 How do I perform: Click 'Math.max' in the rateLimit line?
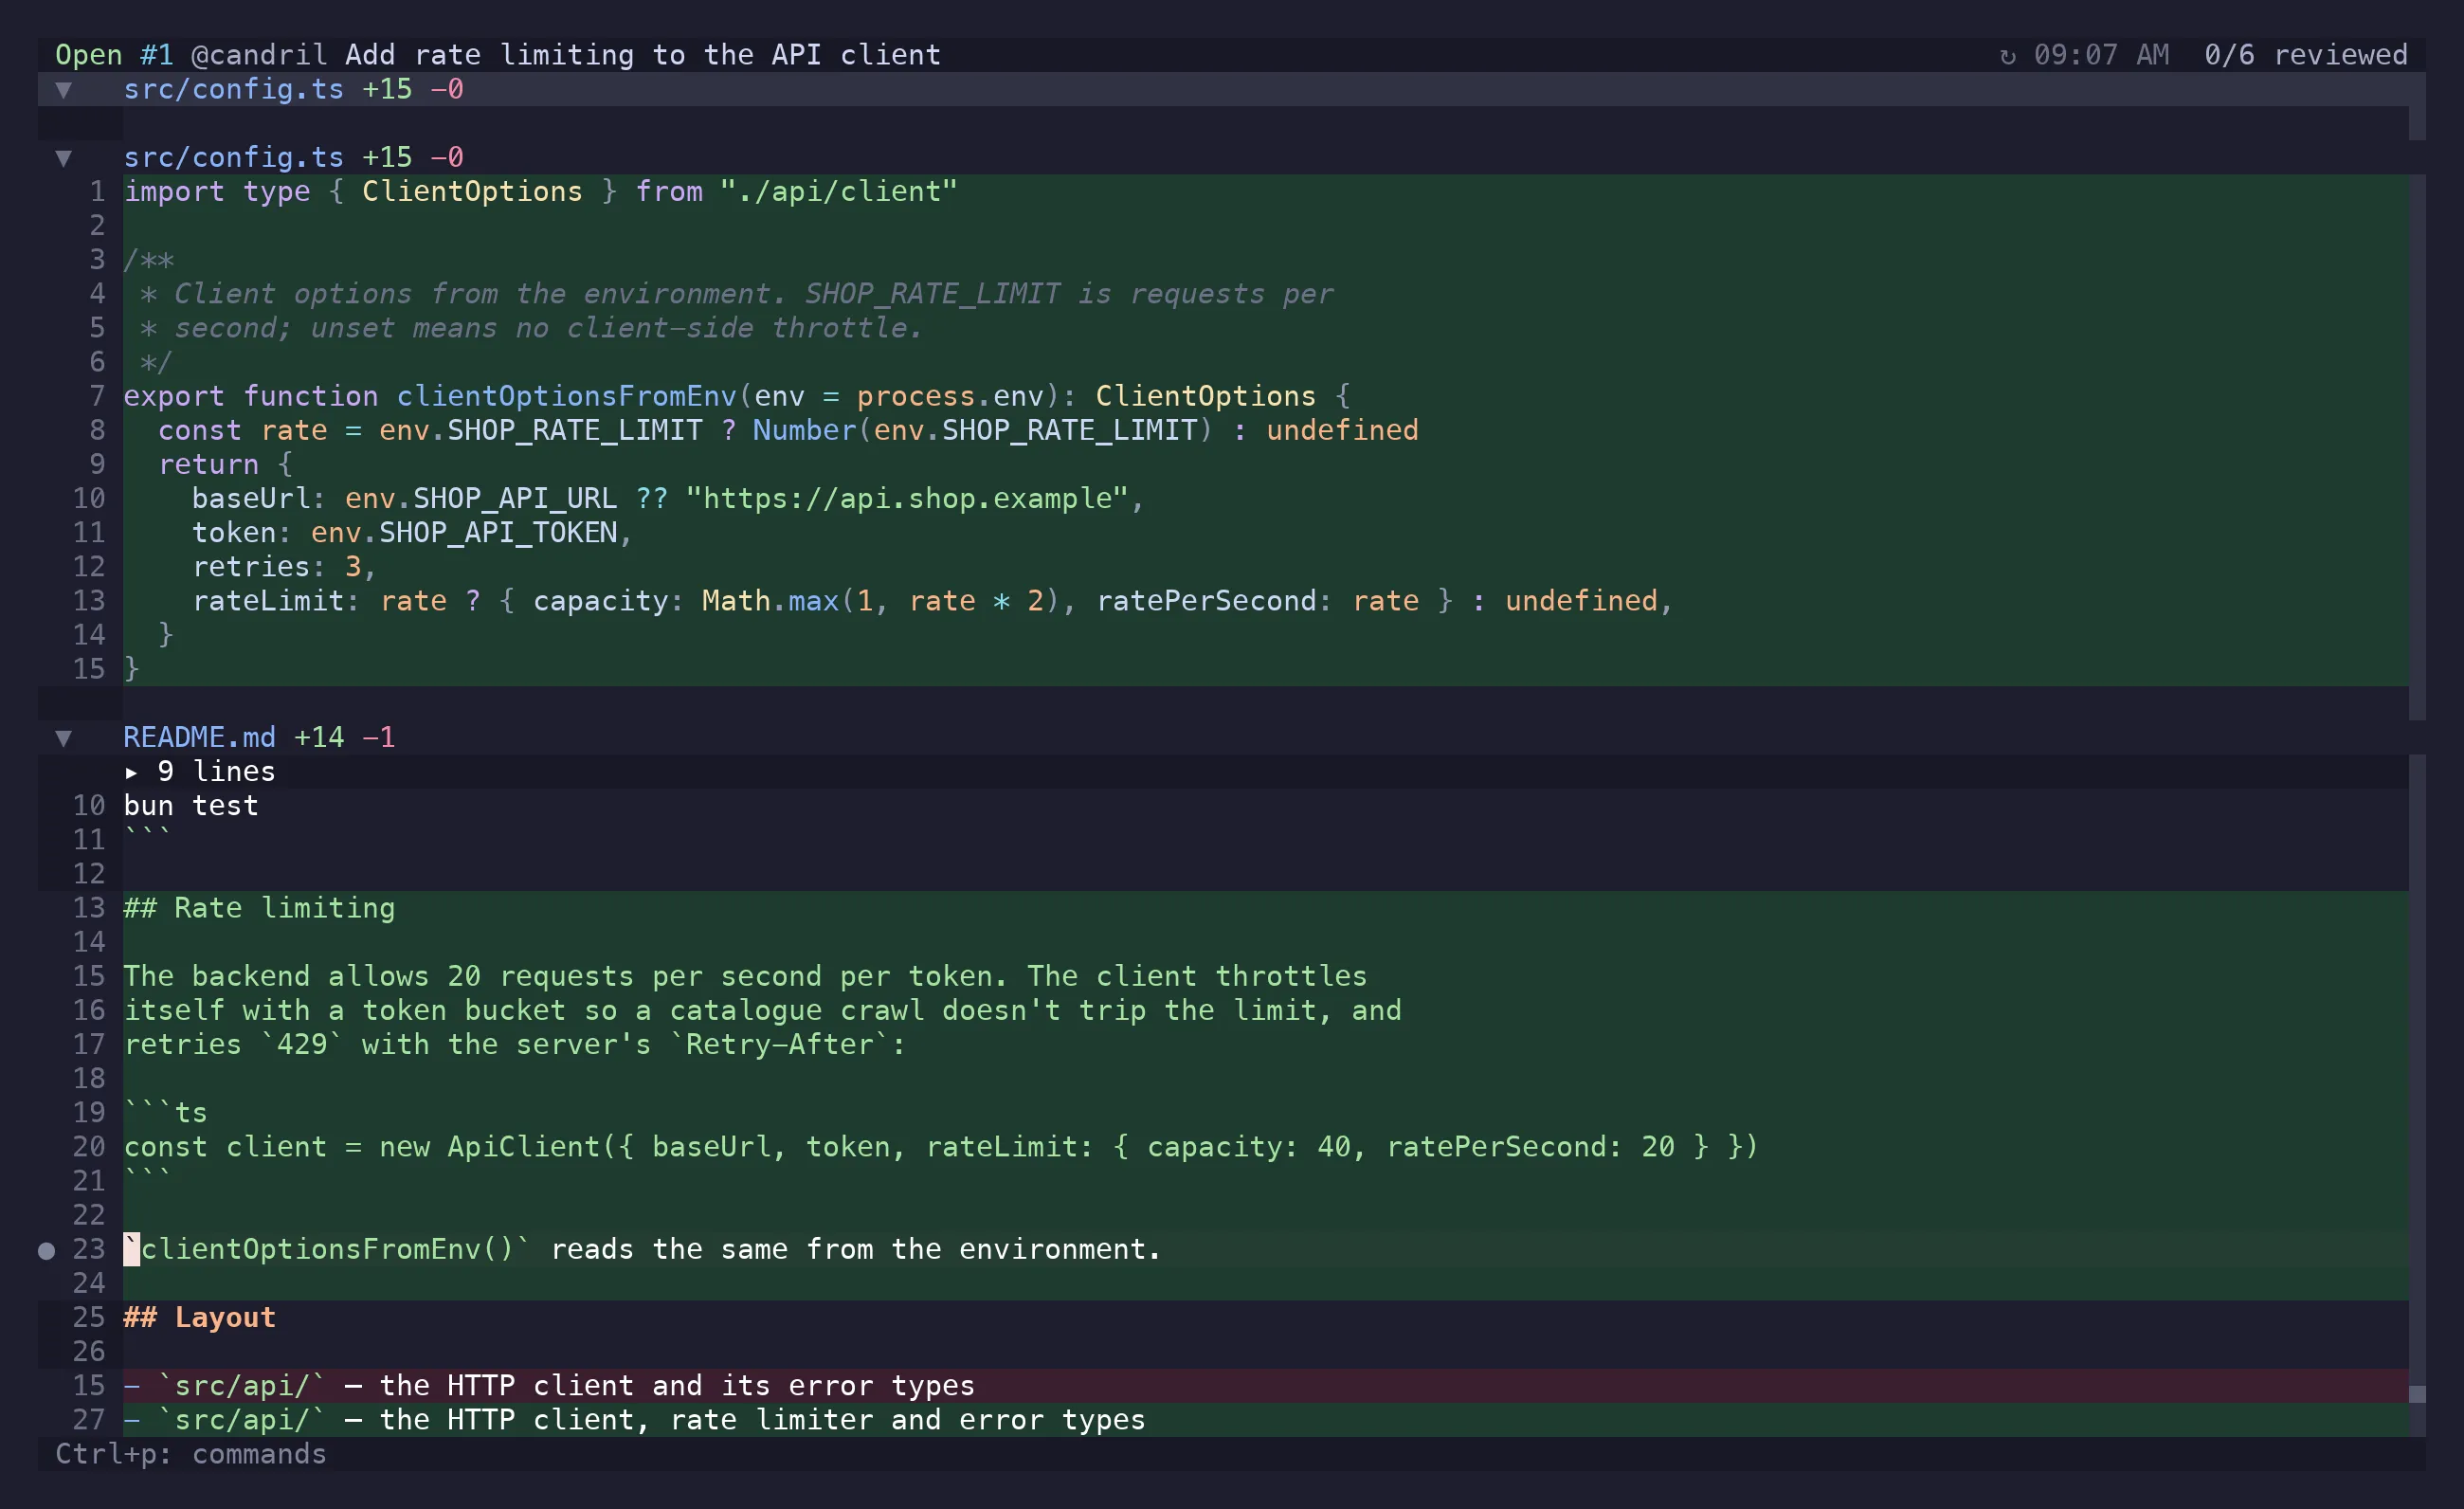pyautogui.click(x=770, y=601)
